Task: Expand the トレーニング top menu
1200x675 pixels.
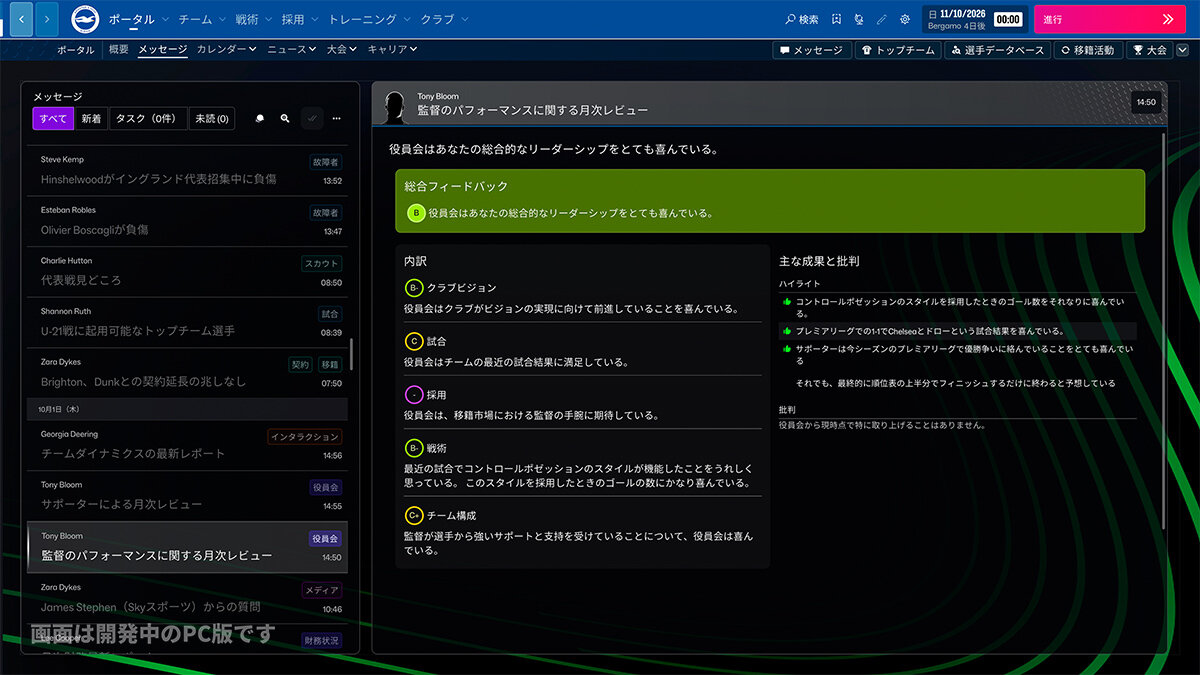Action: click(x=369, y=19)
